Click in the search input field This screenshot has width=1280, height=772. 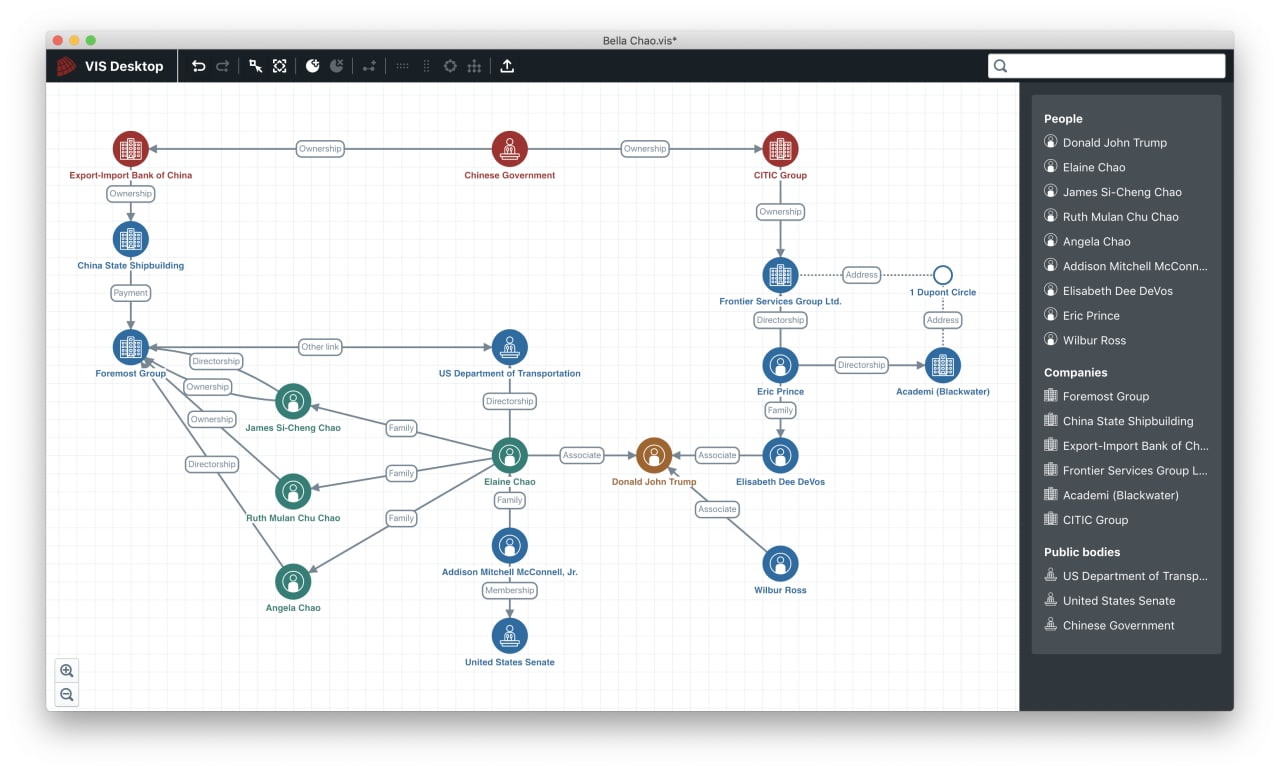pyautogui.click(x=1106, y=66)
